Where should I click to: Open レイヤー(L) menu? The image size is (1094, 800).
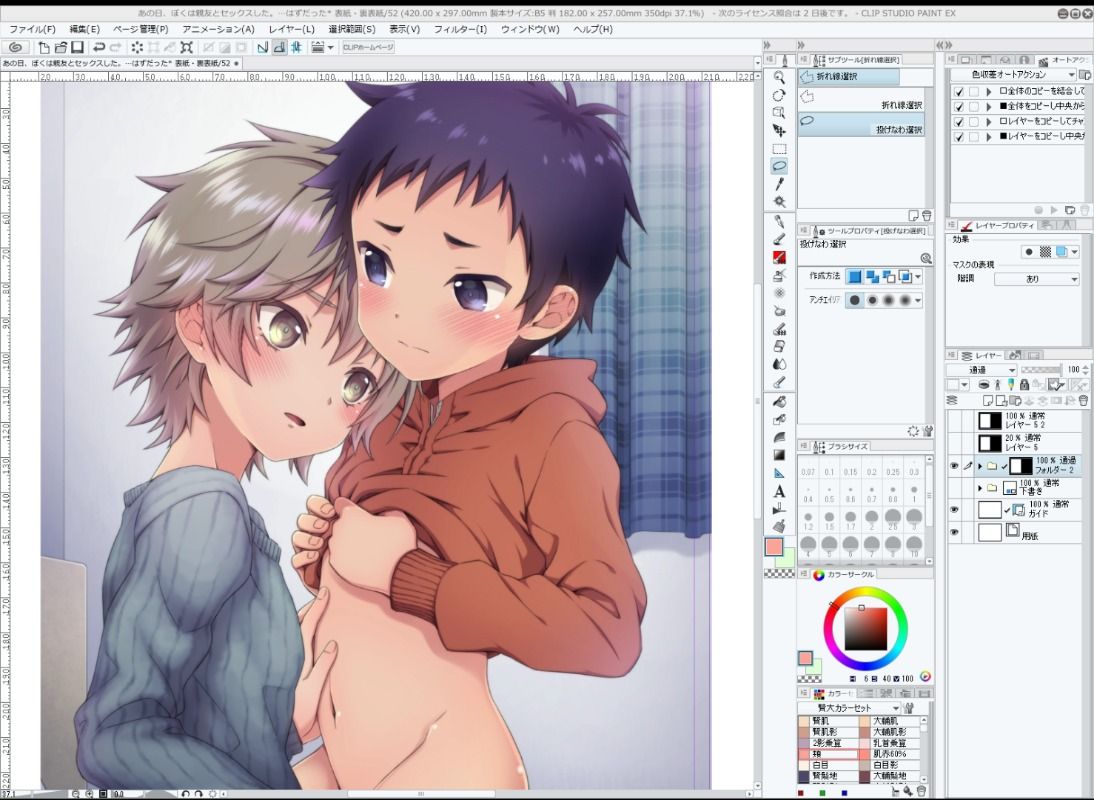(x=291, y=29)
